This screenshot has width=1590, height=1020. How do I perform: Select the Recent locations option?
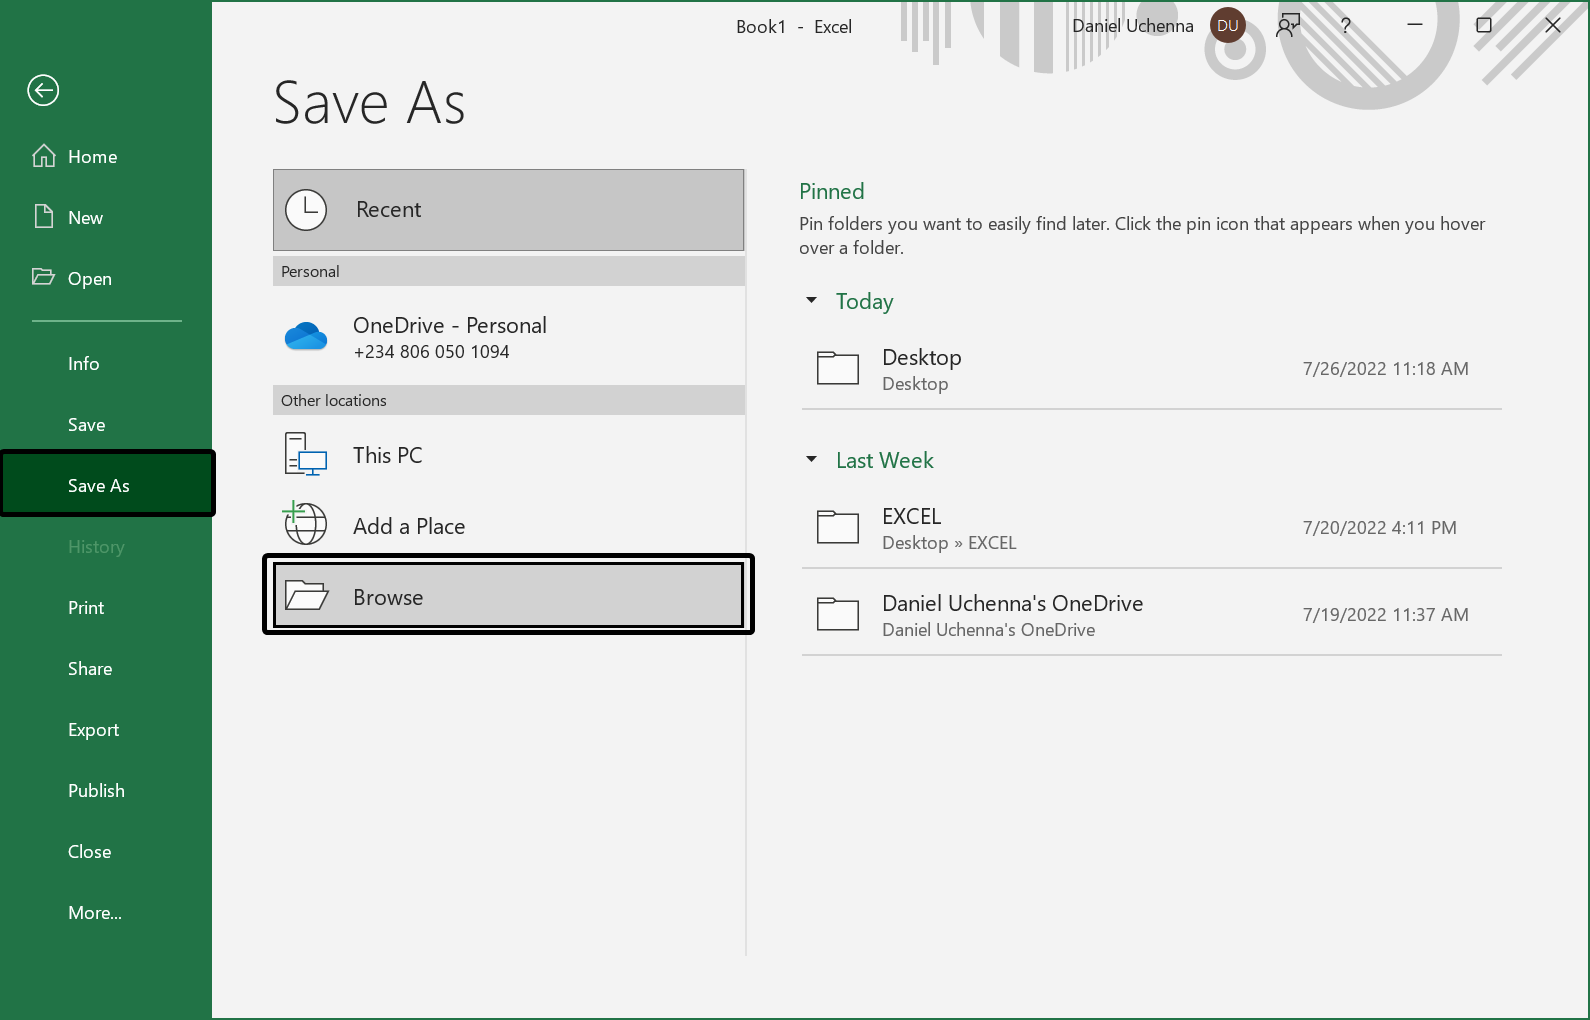508,210
